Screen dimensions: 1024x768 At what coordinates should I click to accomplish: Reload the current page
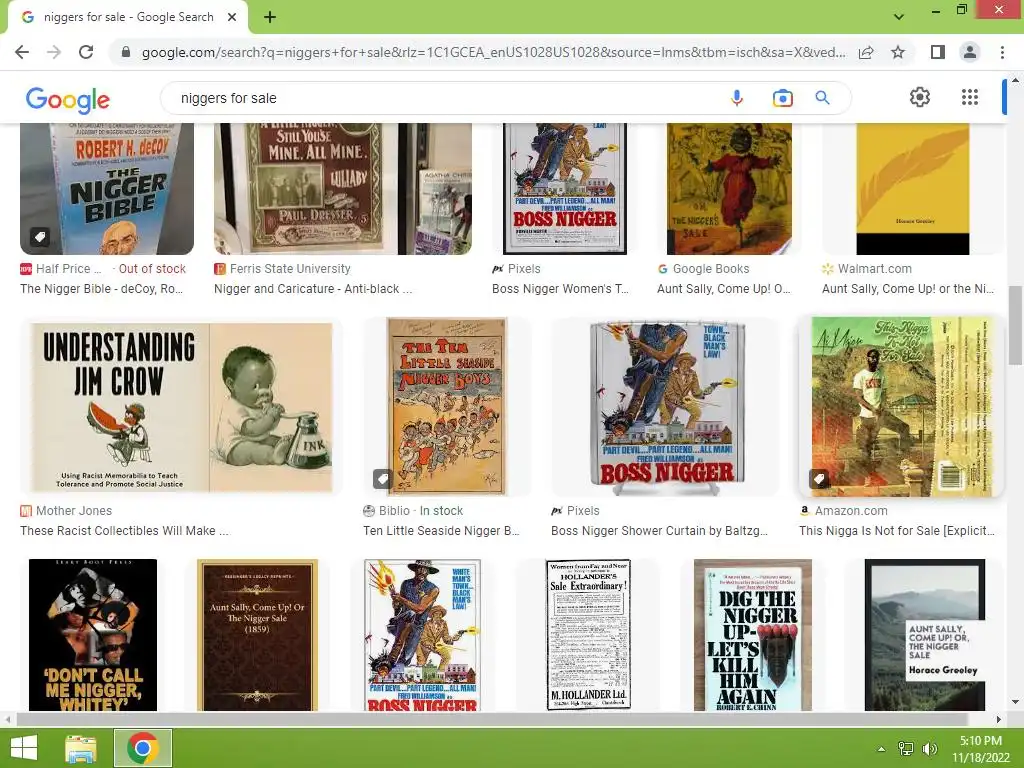pos(86,52)
